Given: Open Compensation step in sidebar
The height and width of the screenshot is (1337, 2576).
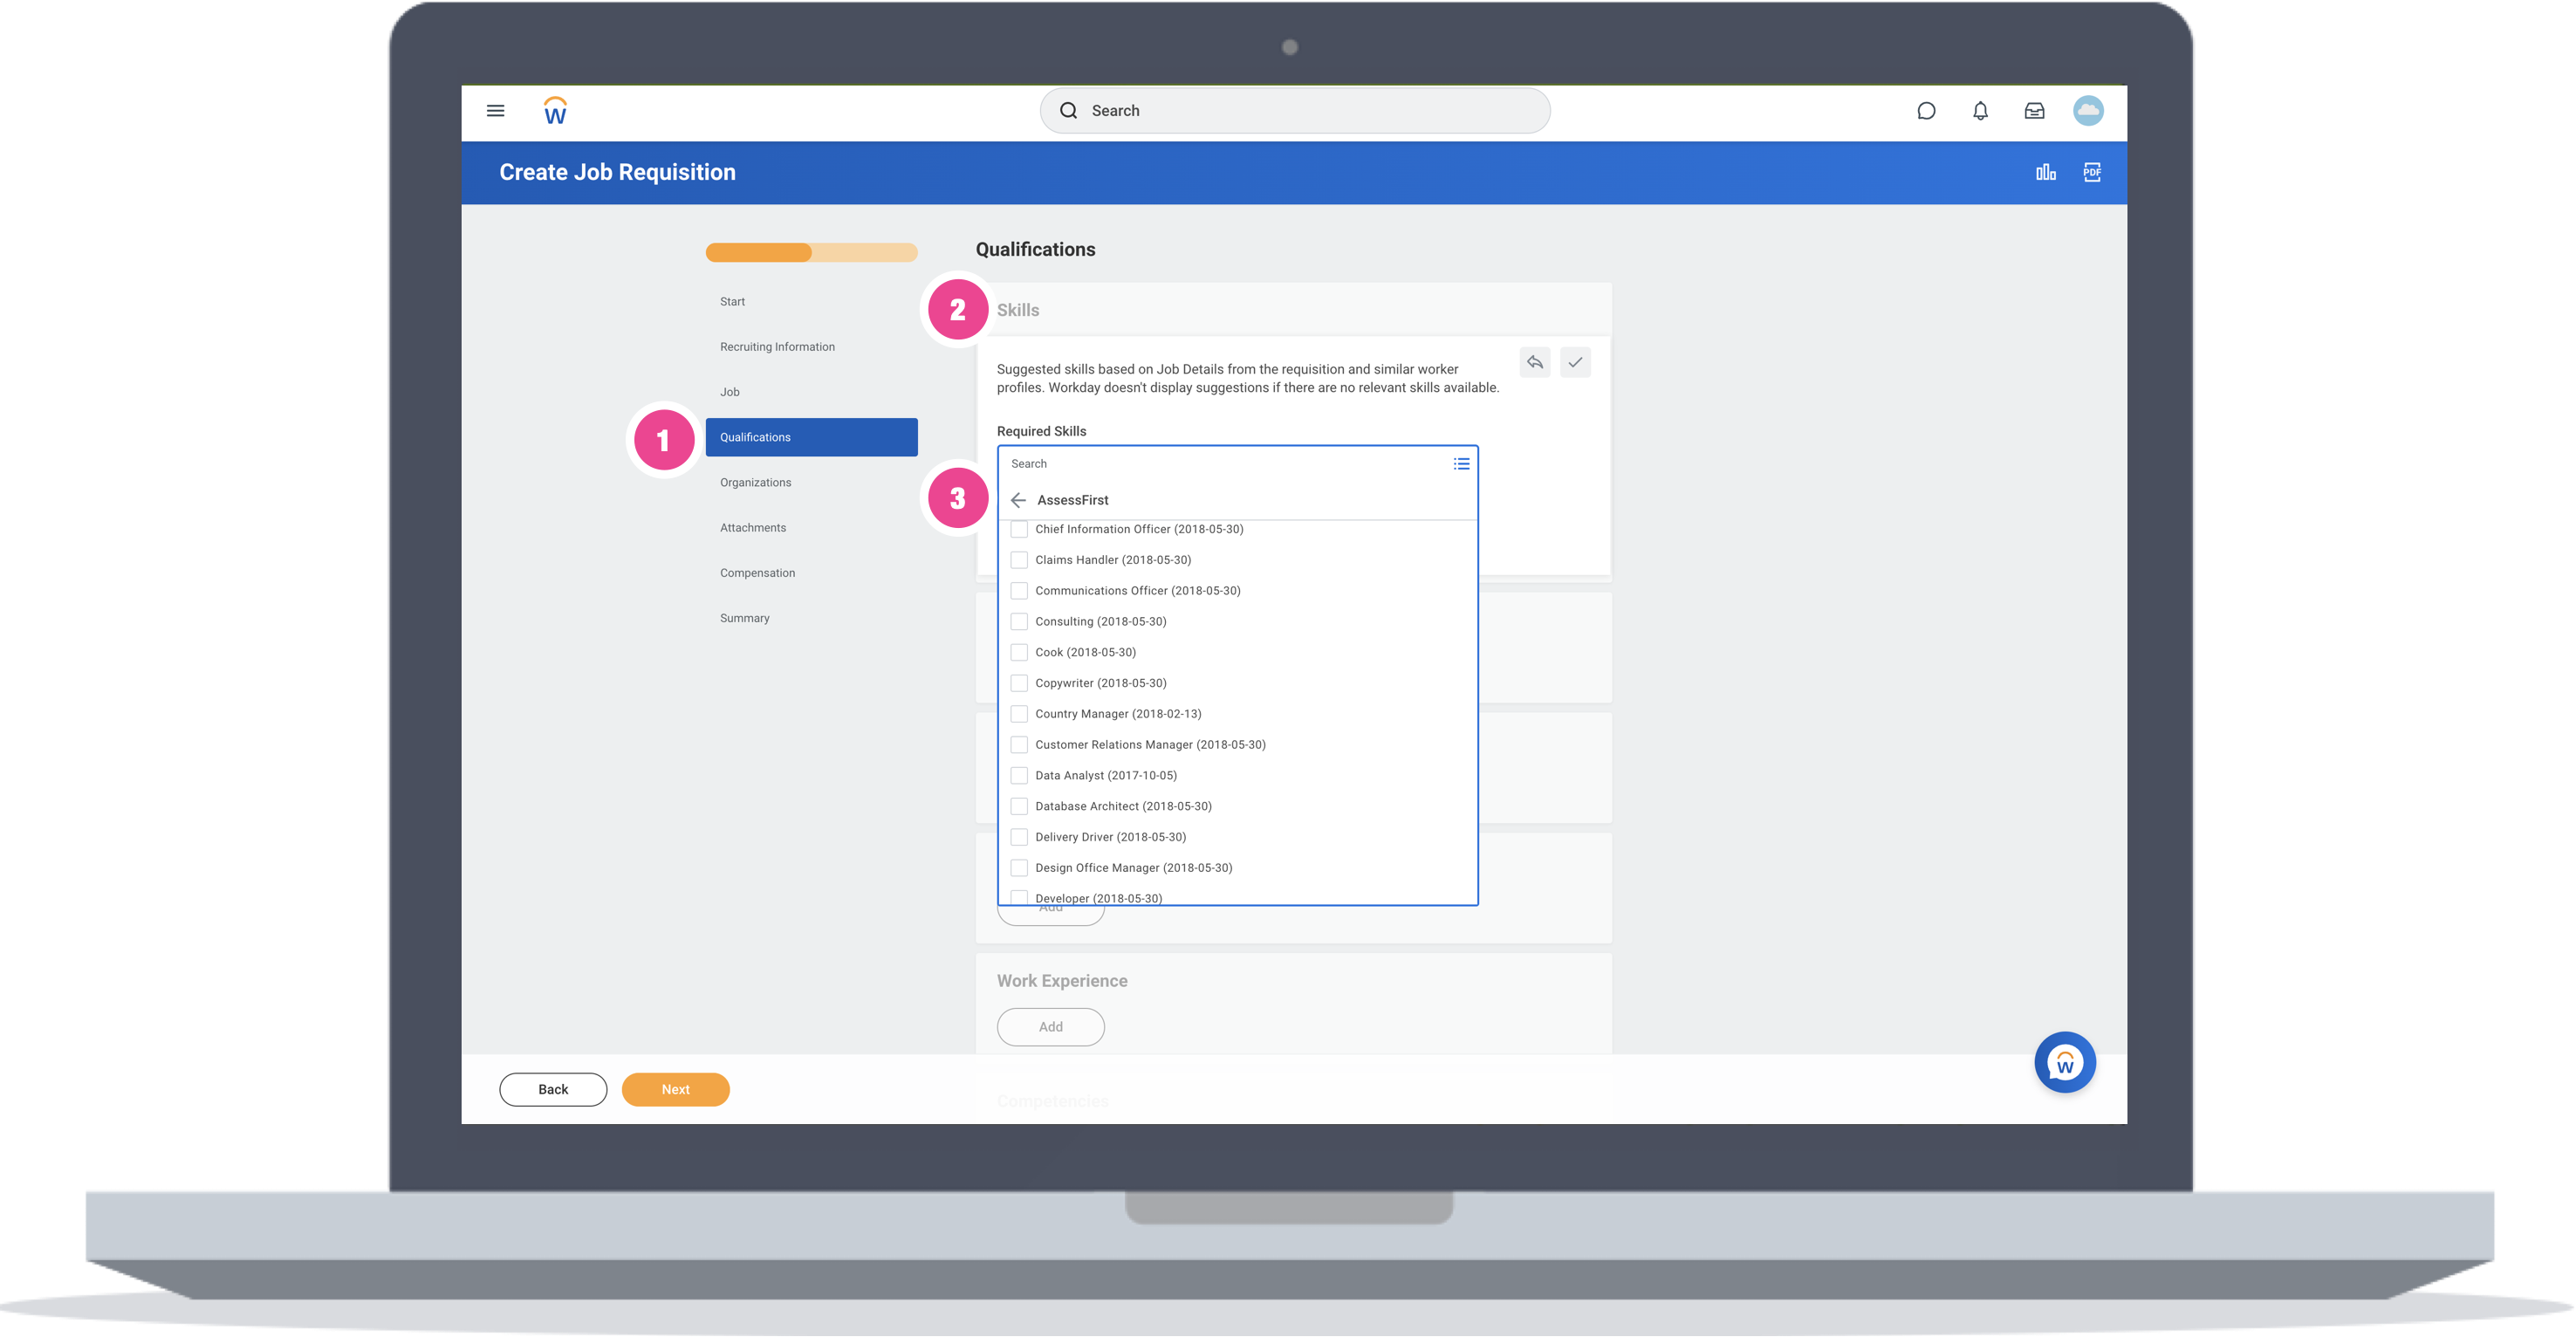Looking at the screenshot, I should click(x=757, y=573).
